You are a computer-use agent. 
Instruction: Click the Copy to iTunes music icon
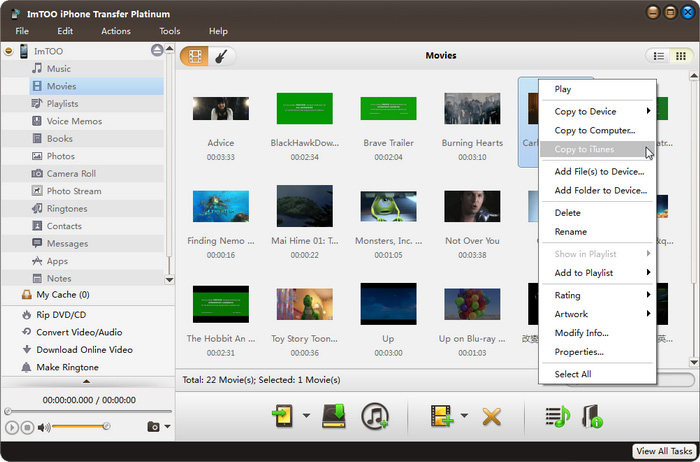pyautogui.click(x=375, y=416)
